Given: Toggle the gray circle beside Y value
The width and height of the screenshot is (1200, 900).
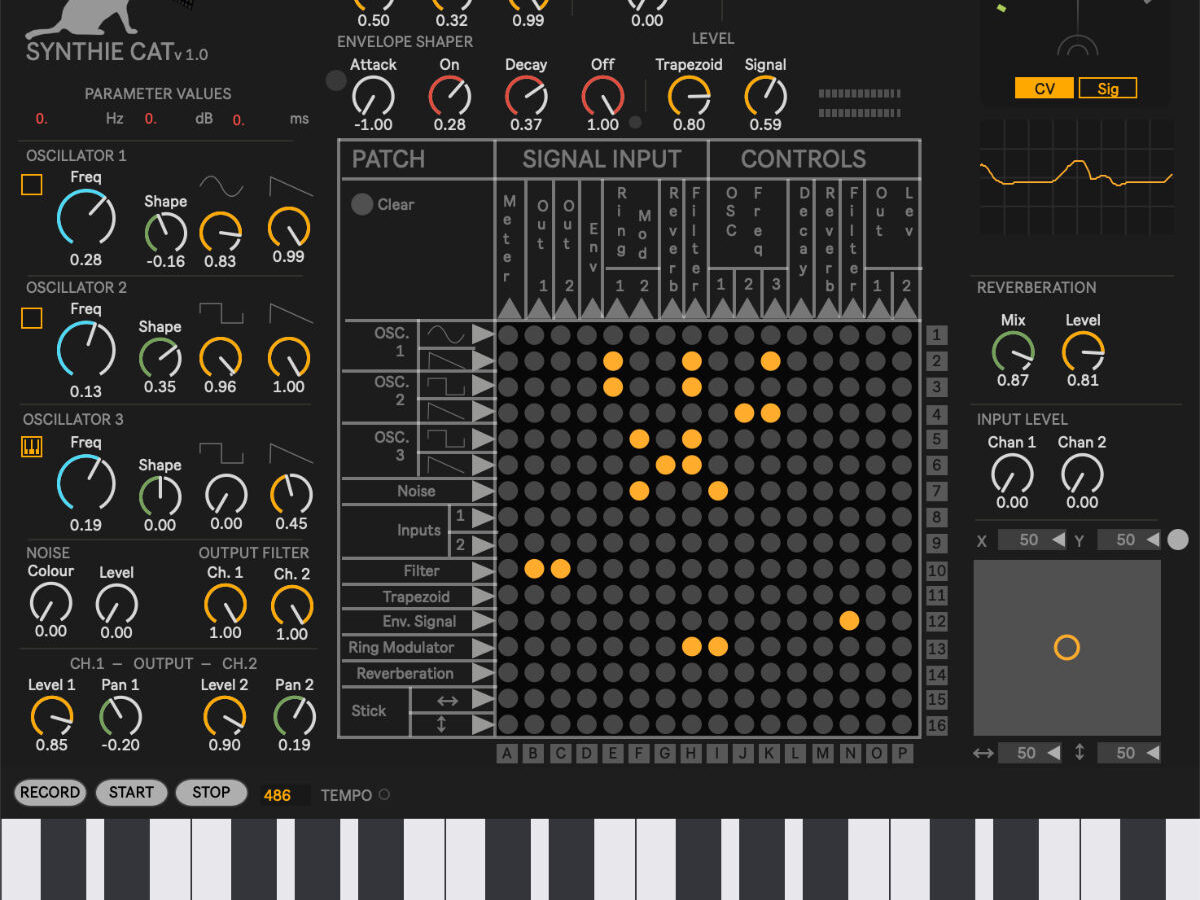Looking at the screenshot, I should [1178, 540].
